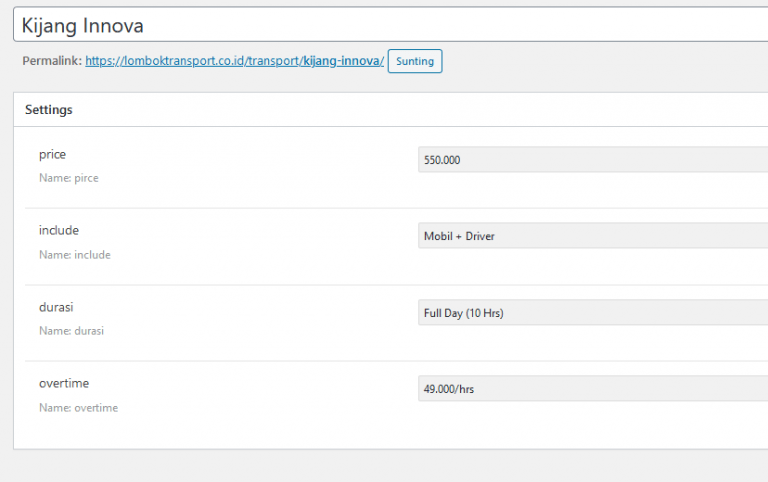Click the Name: overtime caption
768x482 pixels.
coord(78,408)
